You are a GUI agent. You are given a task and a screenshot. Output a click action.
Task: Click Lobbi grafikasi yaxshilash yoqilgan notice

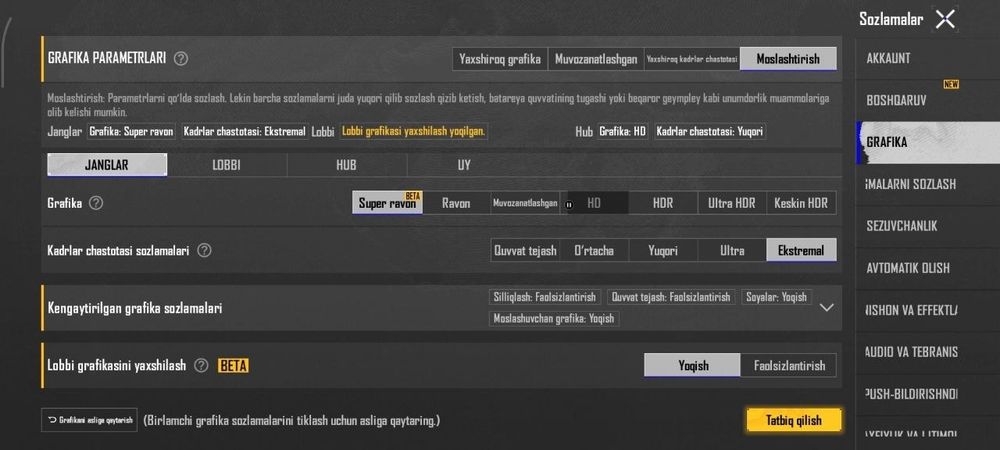413,132
